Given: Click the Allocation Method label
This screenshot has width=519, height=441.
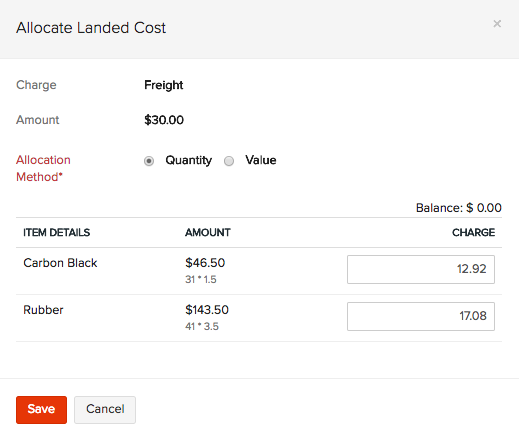Looking at the screenshot, I should [43, 168].
